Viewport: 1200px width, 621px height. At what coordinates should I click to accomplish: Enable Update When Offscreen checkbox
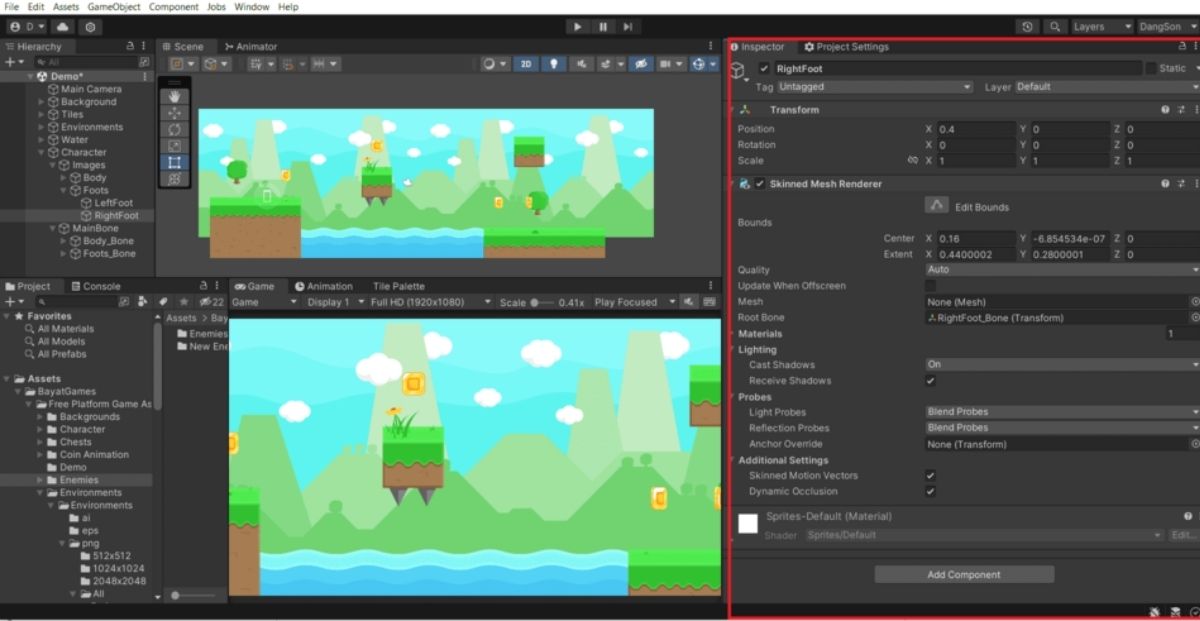click(x=931, y=286)
